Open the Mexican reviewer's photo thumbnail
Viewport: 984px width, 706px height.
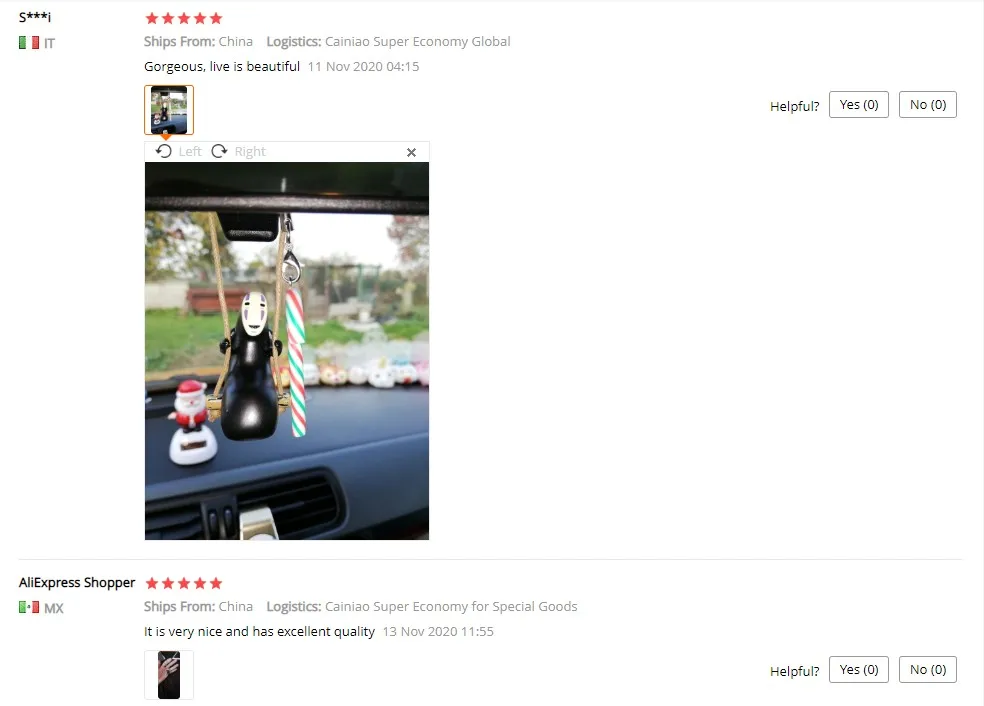pos(169,675)
